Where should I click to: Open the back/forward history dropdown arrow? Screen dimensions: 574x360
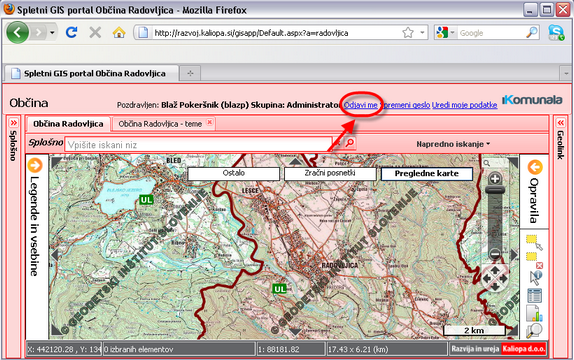pyautogui.click(x=52, y=33)
